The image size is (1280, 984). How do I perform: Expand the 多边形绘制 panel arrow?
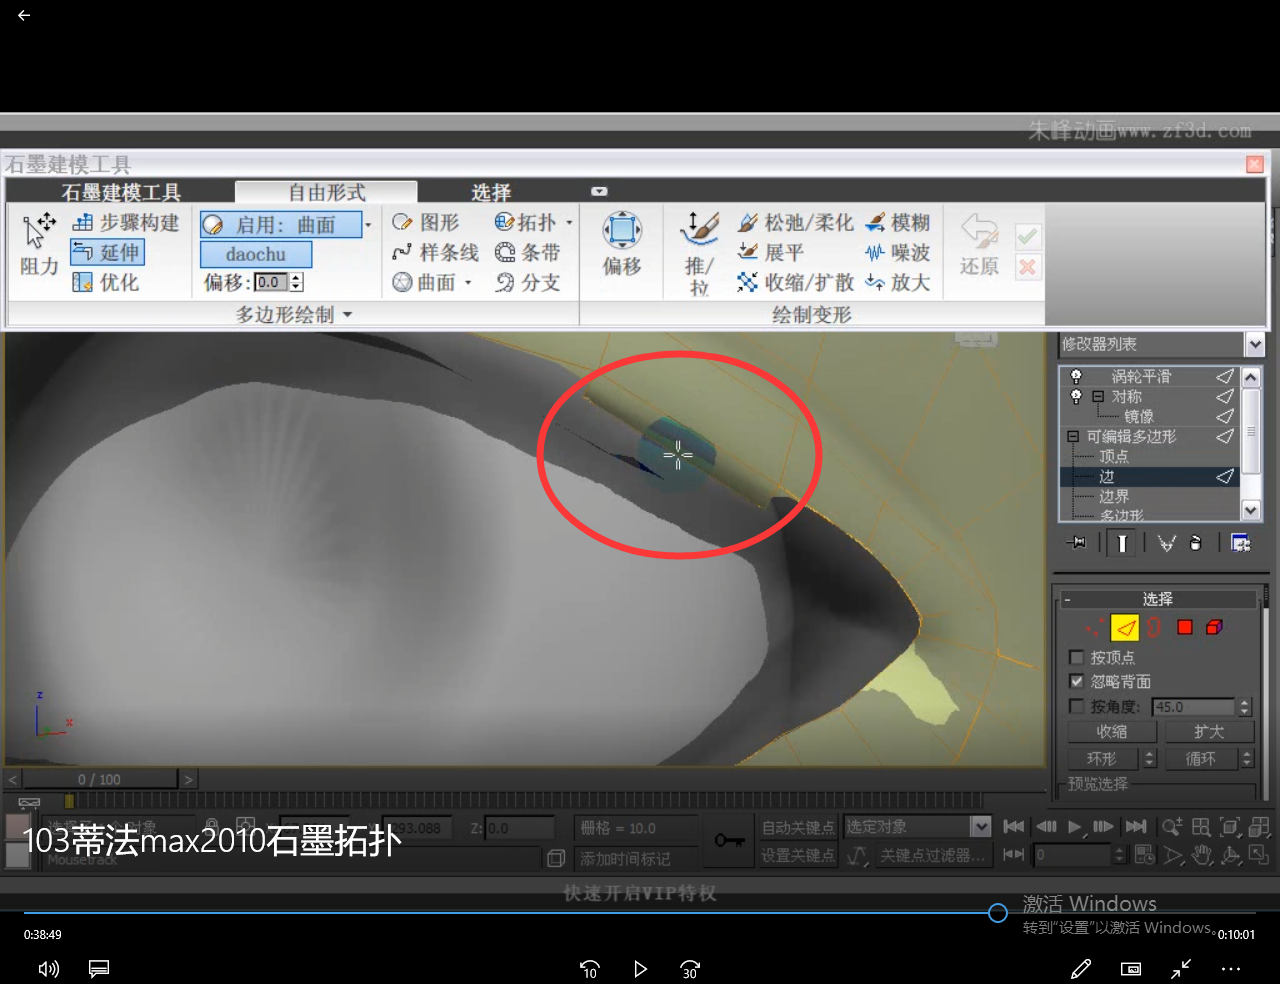348,314
